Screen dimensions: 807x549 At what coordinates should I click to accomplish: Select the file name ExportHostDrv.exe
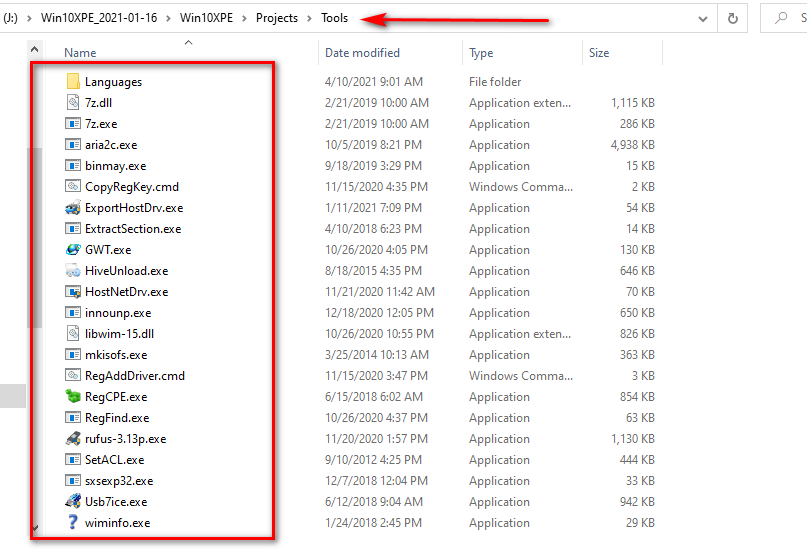[x=134, y=207]
